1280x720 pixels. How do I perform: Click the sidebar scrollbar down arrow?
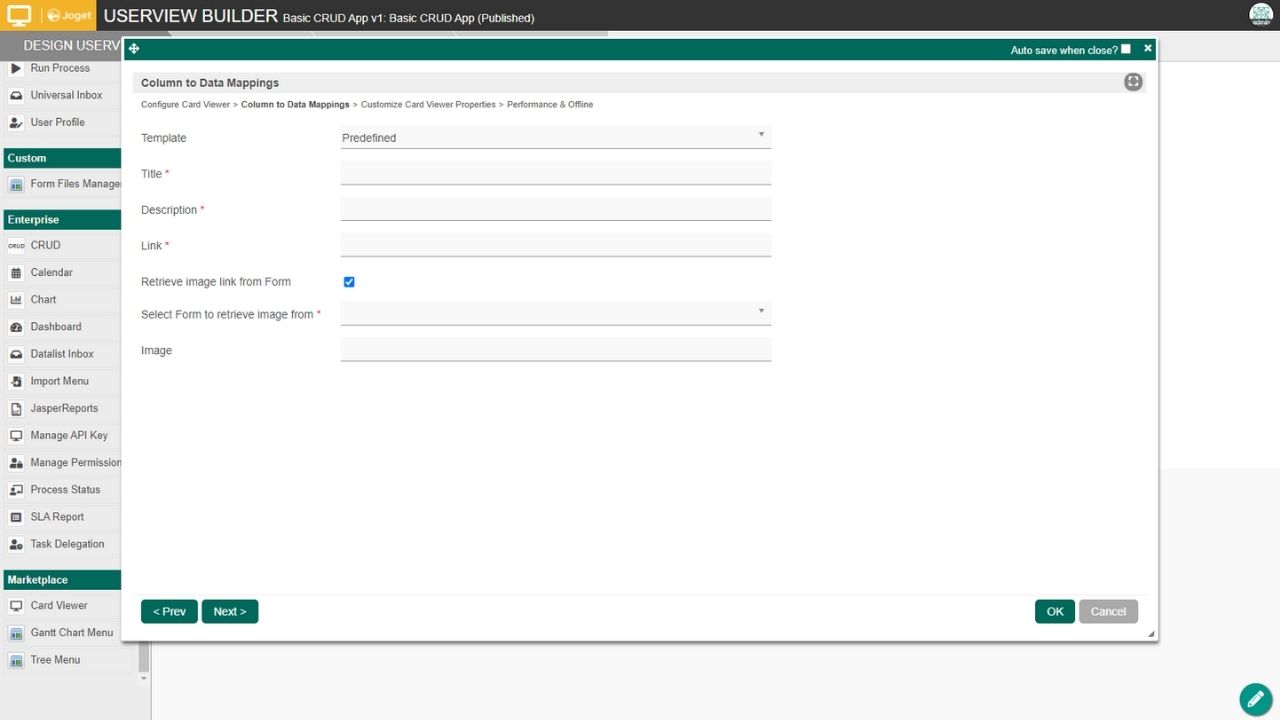pyautogui.click(x=144, y=678)
